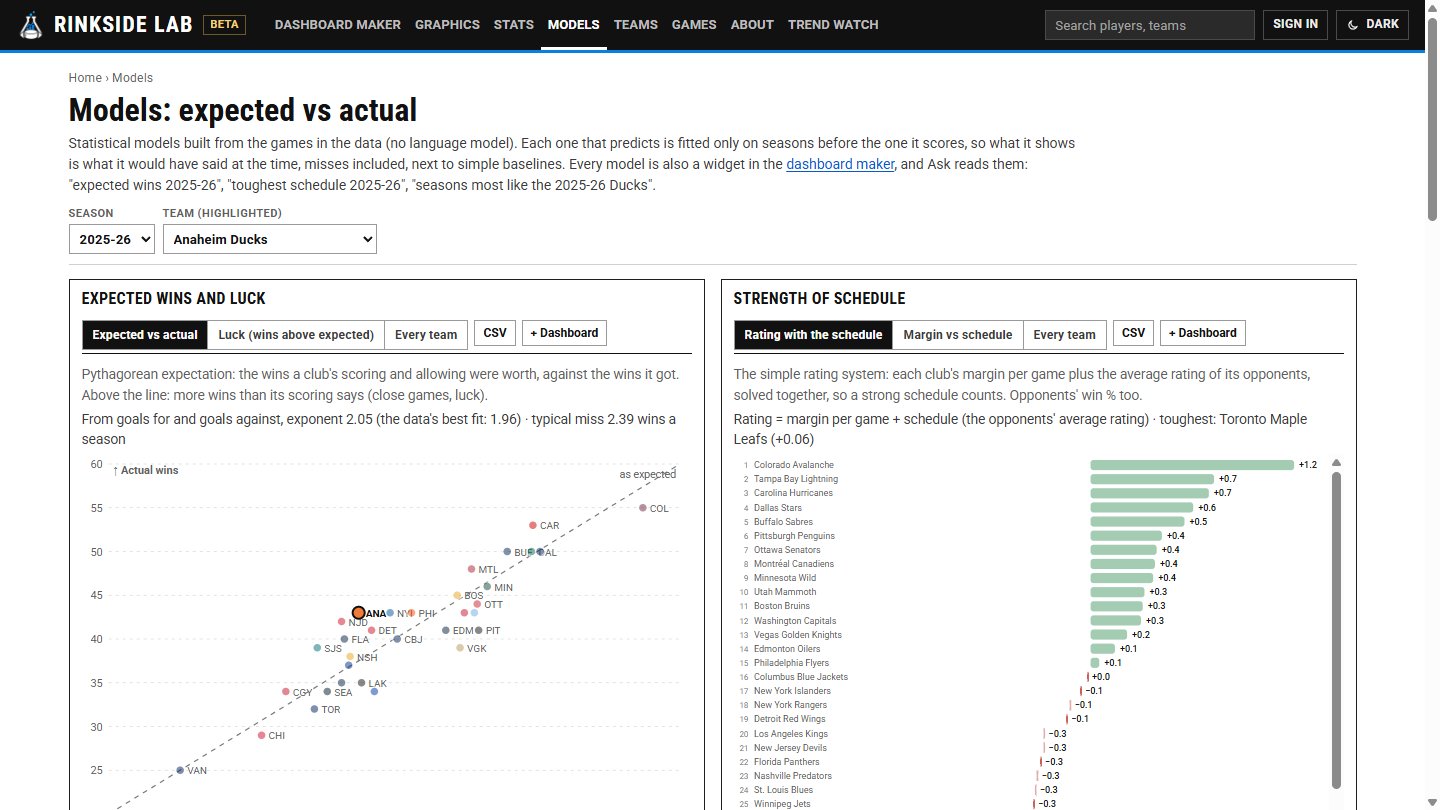Go to the Graphics section
1440x810 pixels.
[447, 25]
